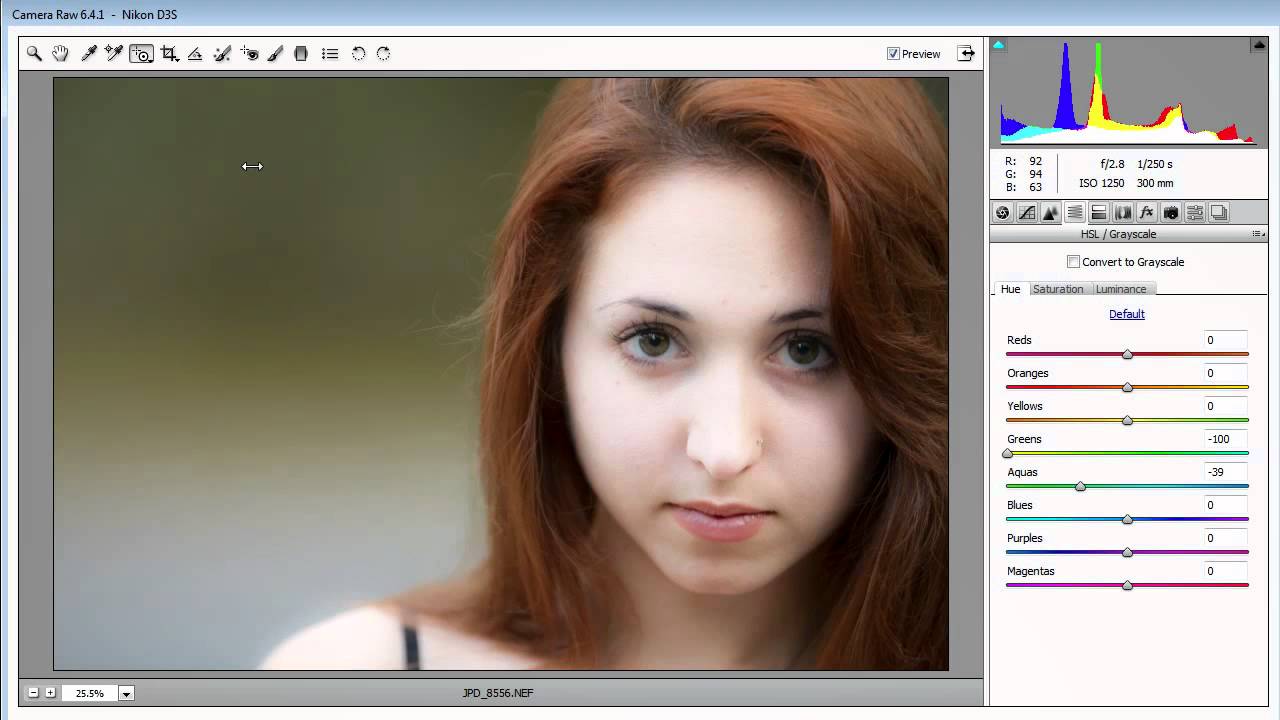Select the White Balance eyedropper tool
The height and width of the screenshot is (720, 1280).
(89, 54)
